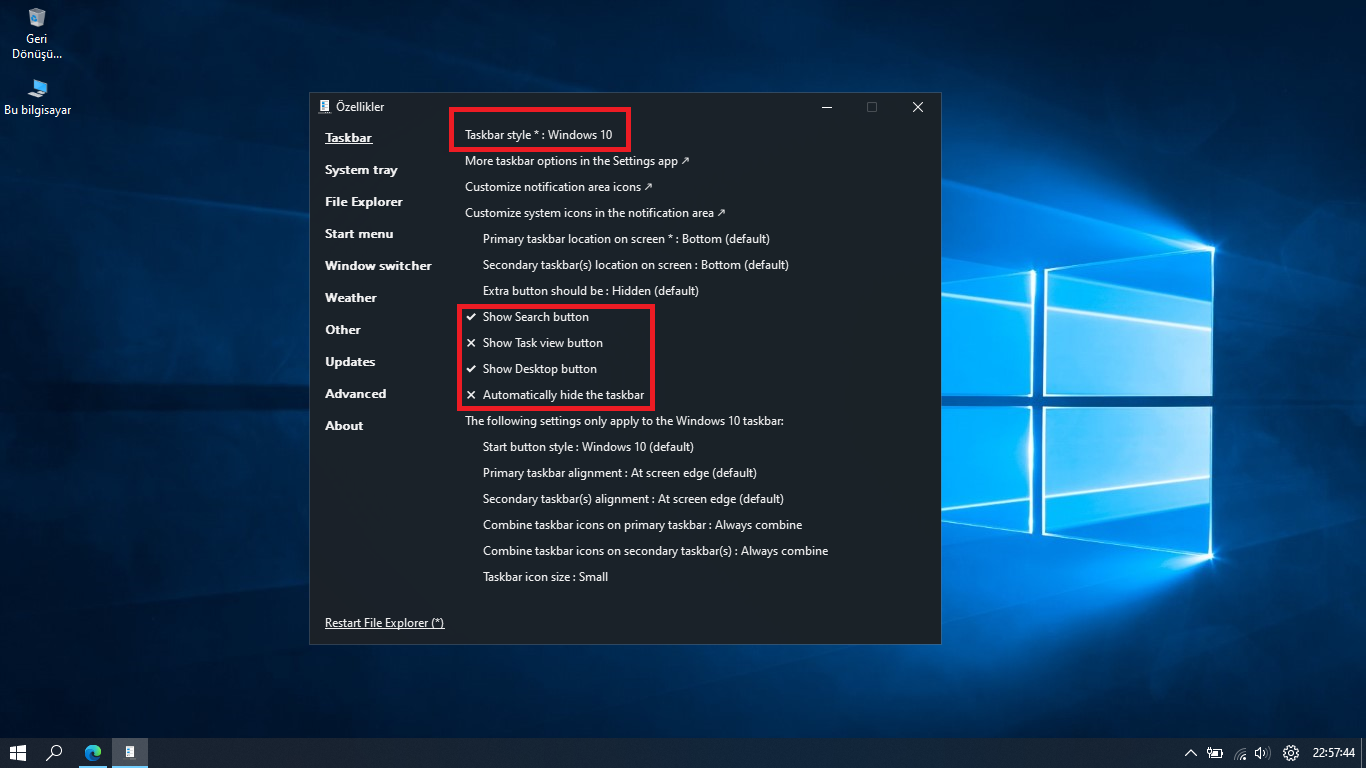Open the volume speaker tray icon
The image size is (1366, 768).
(x=1262, y=753)
